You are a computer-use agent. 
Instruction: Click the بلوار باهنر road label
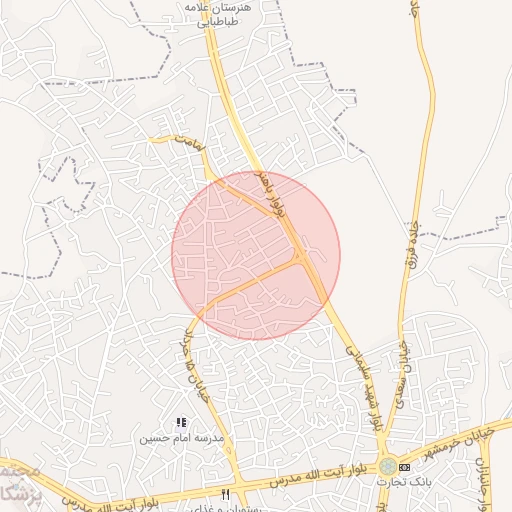271,195
